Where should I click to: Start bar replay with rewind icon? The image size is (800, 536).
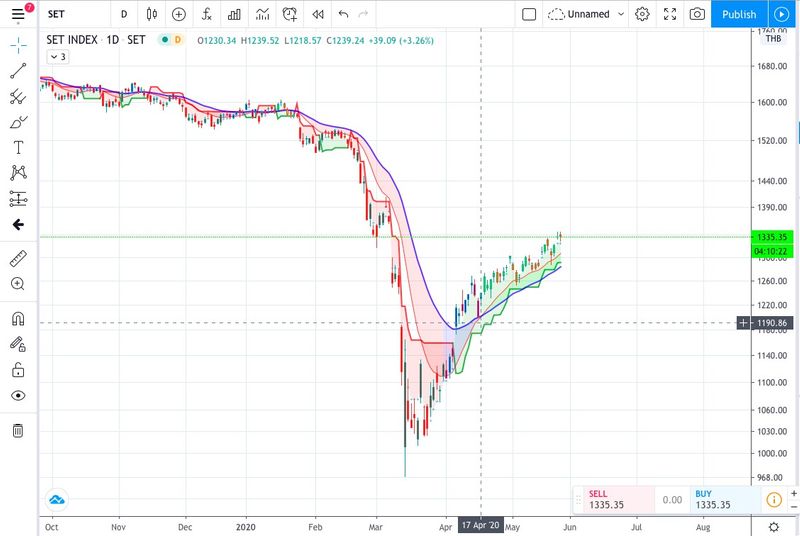[x=317, y=15]
